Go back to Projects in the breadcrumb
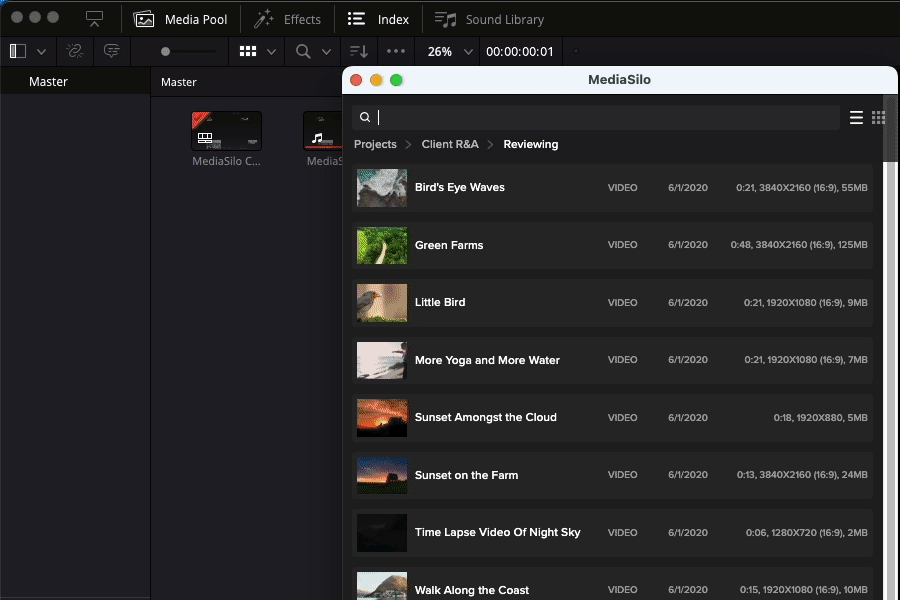Viewport: 900px width, 600px height. 375,144
